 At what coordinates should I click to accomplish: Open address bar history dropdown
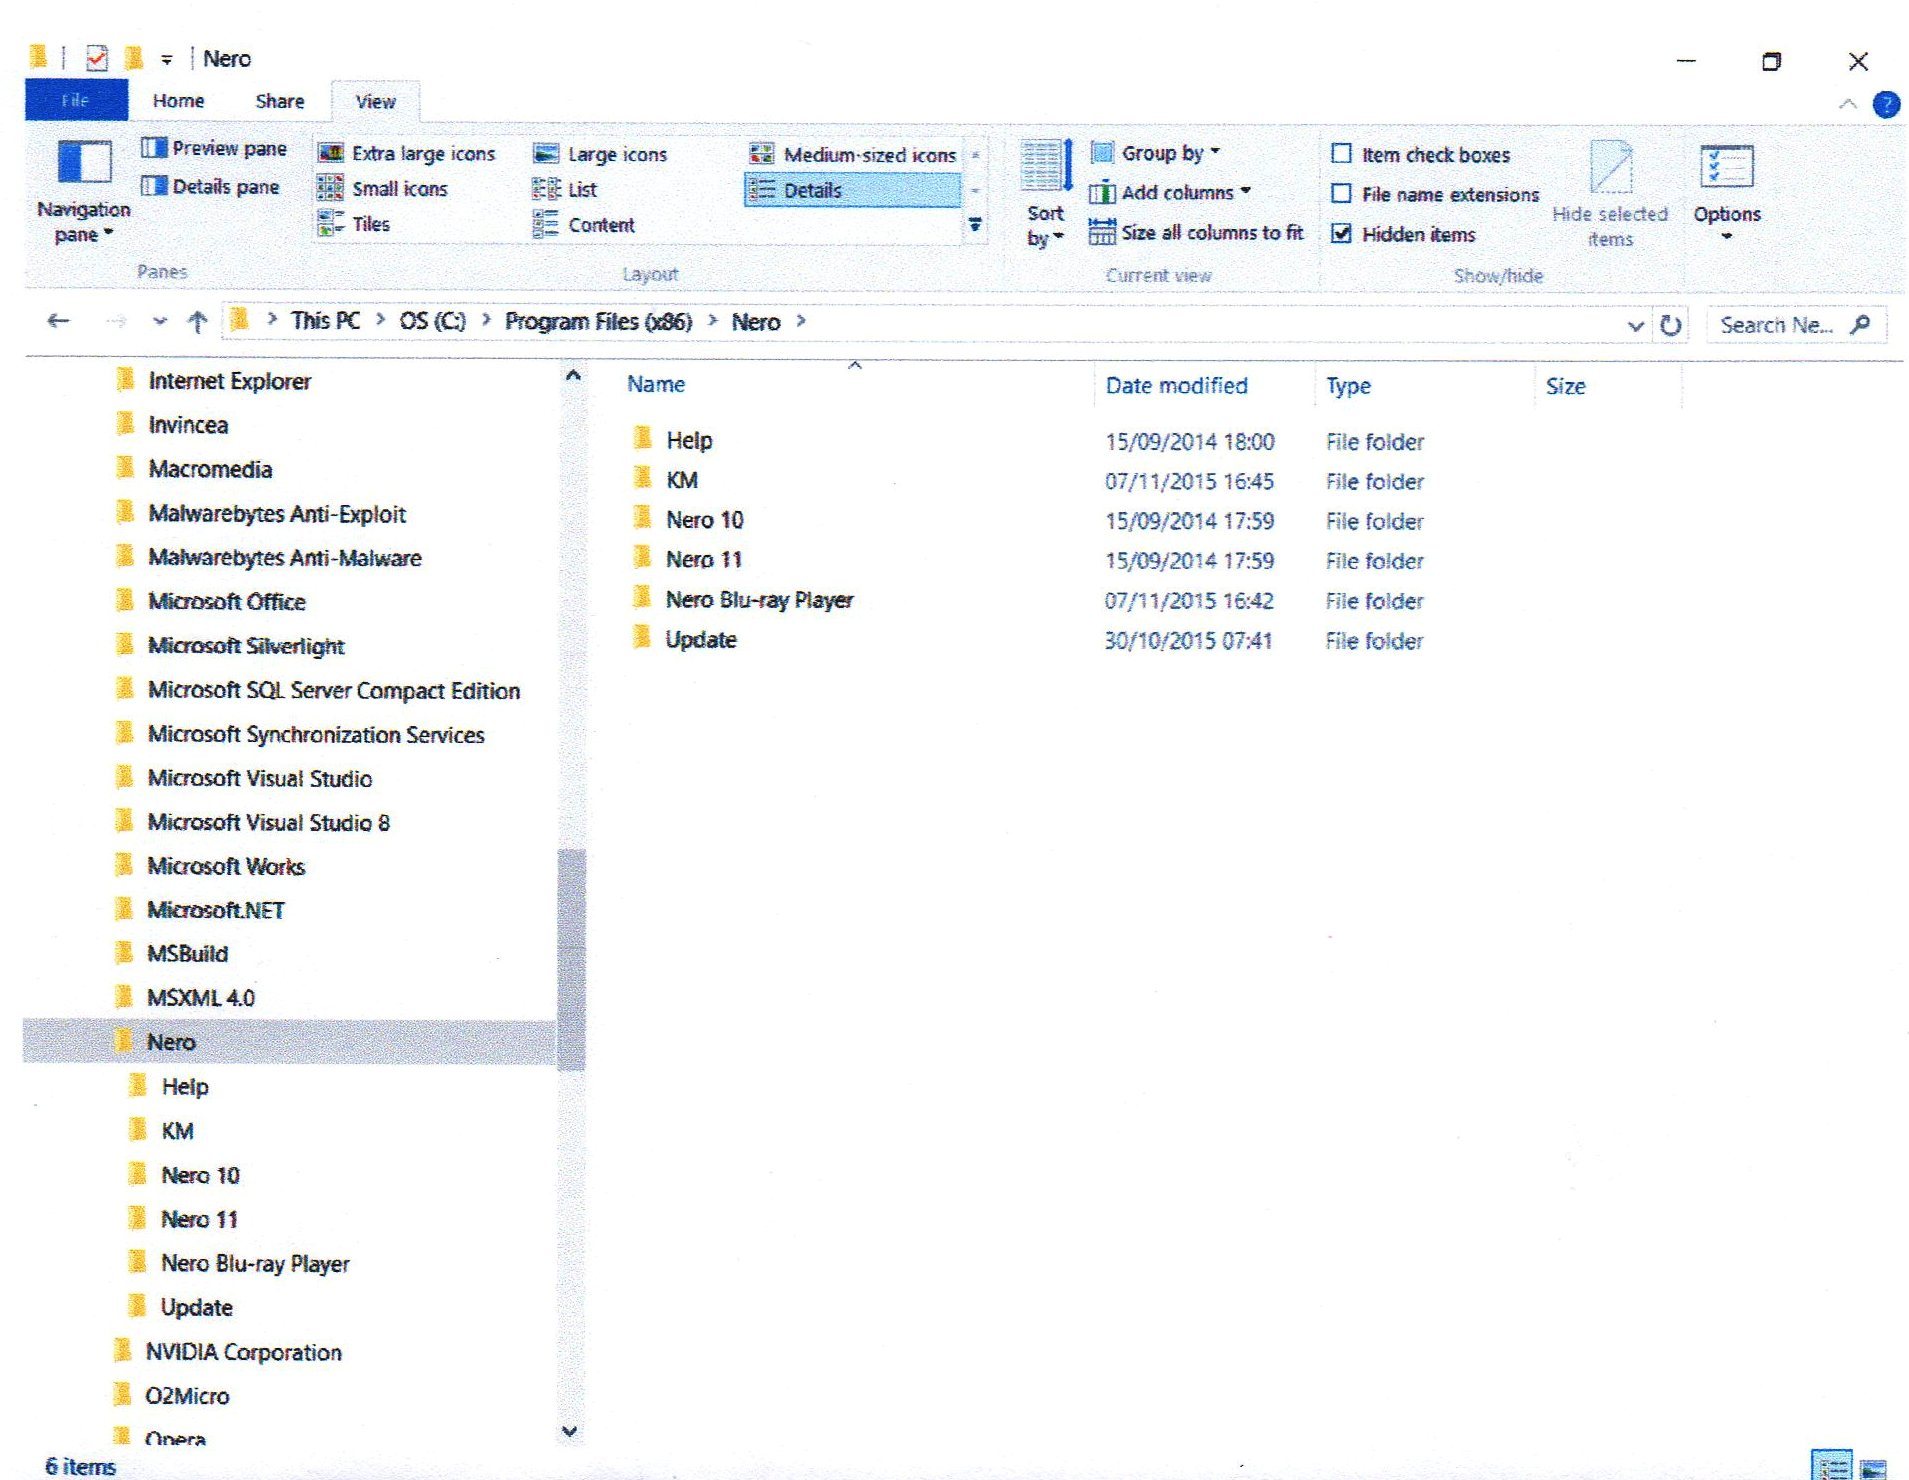[1635, 325]
